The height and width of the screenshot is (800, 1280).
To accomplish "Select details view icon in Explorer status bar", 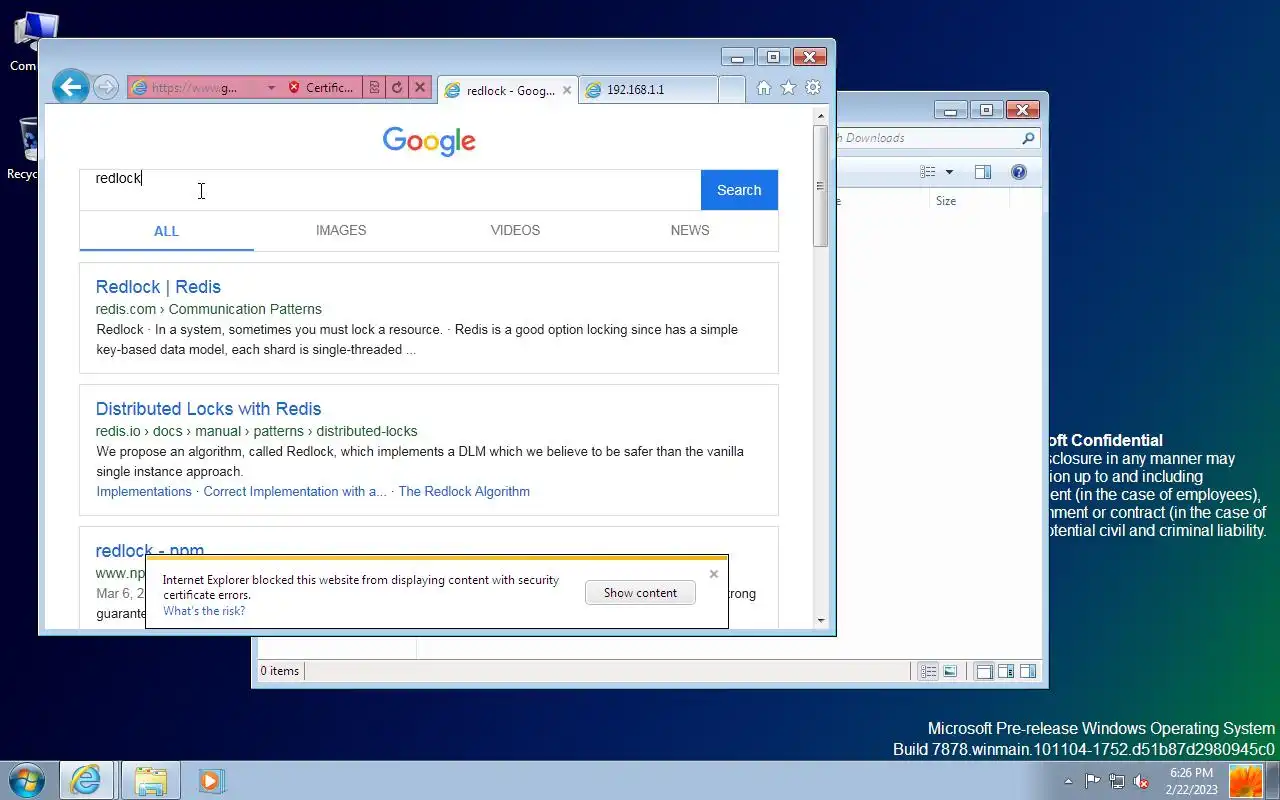I will click(x=928, y=672).
